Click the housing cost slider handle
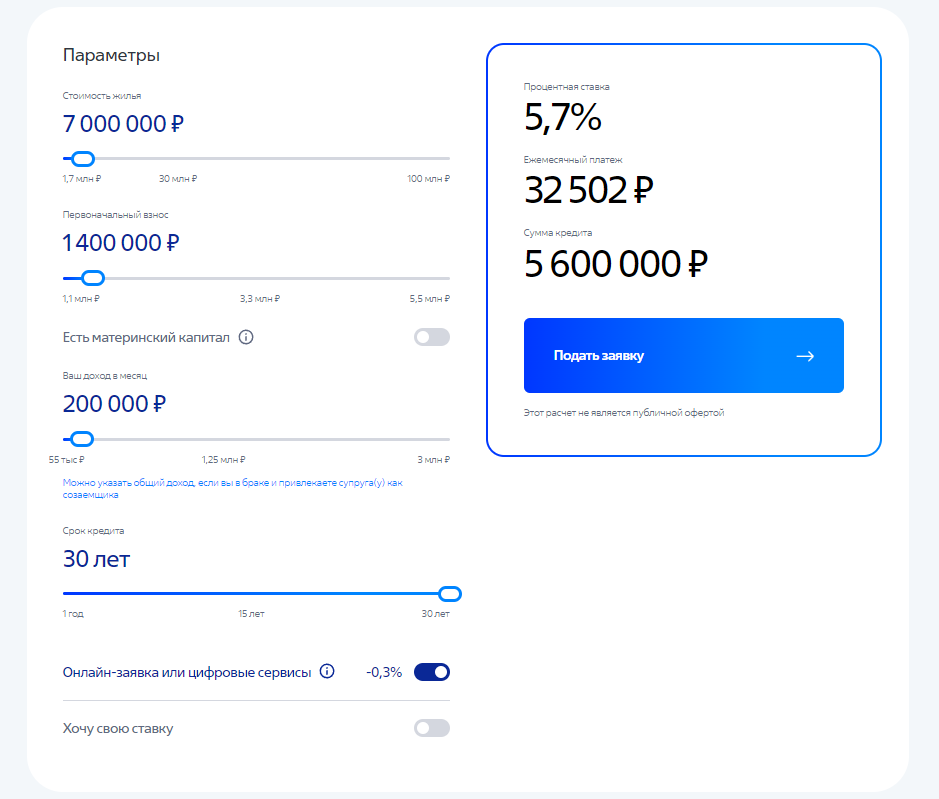Image resolution: width=939 pixels, height=799 pixels. 83,159
